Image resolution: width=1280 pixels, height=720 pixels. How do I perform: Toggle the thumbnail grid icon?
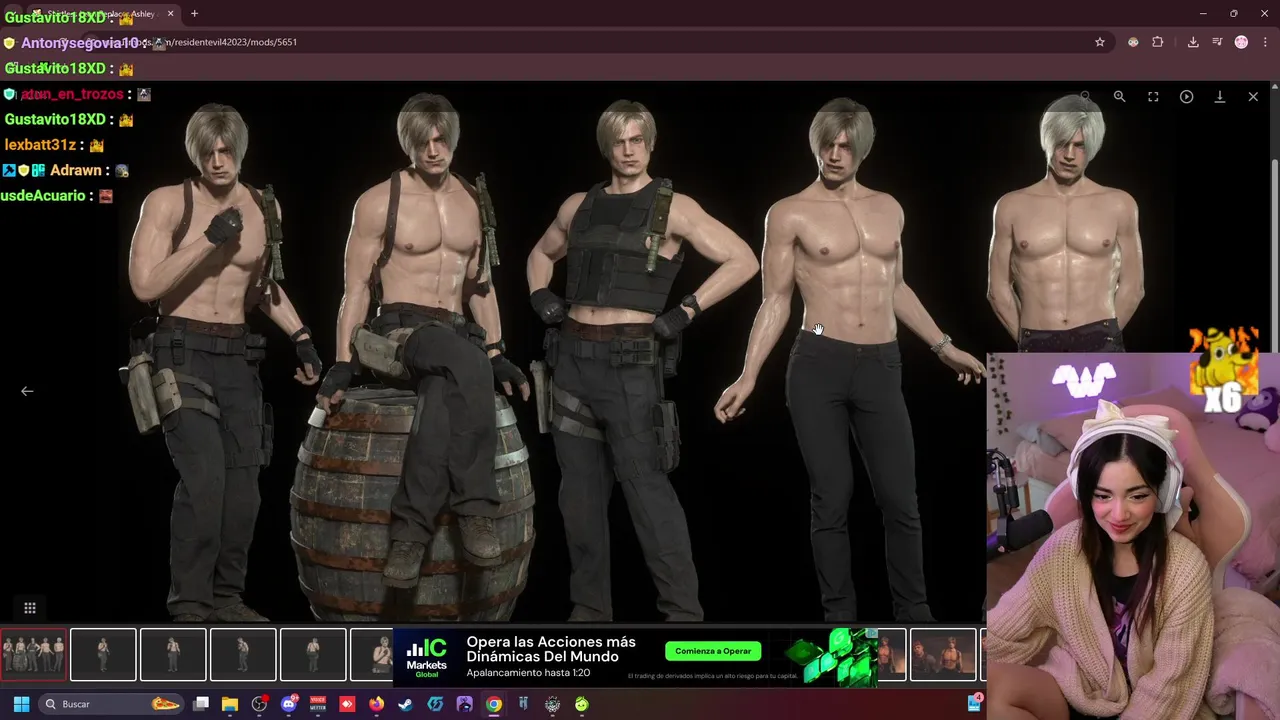tap(30, 608)
